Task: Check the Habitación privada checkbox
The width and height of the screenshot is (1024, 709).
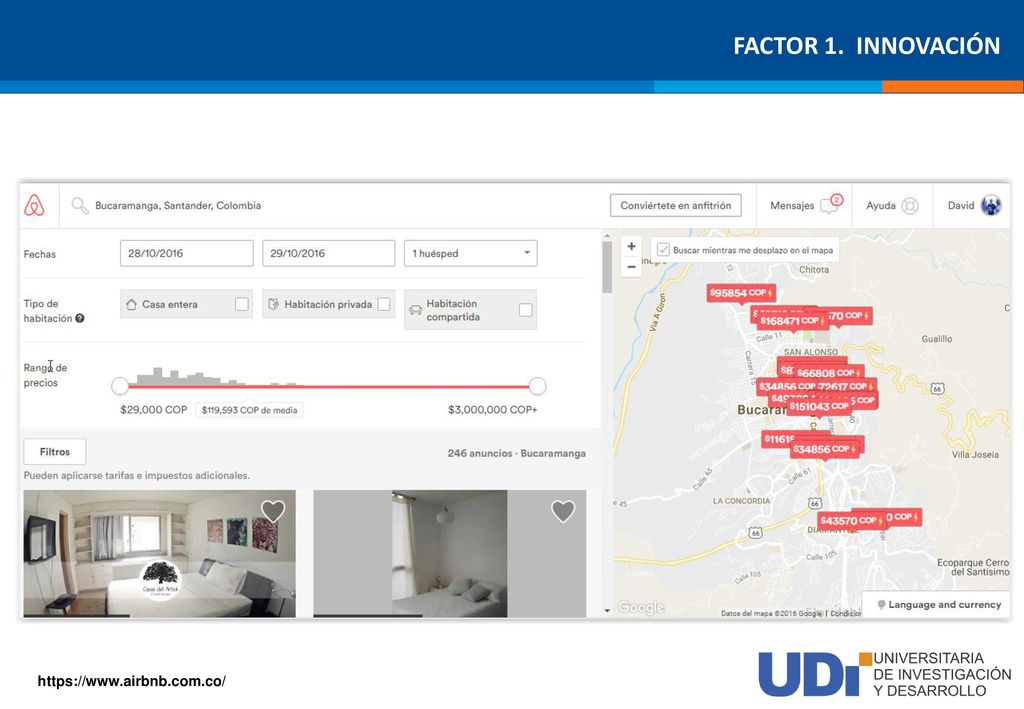Action: (384, 304)
